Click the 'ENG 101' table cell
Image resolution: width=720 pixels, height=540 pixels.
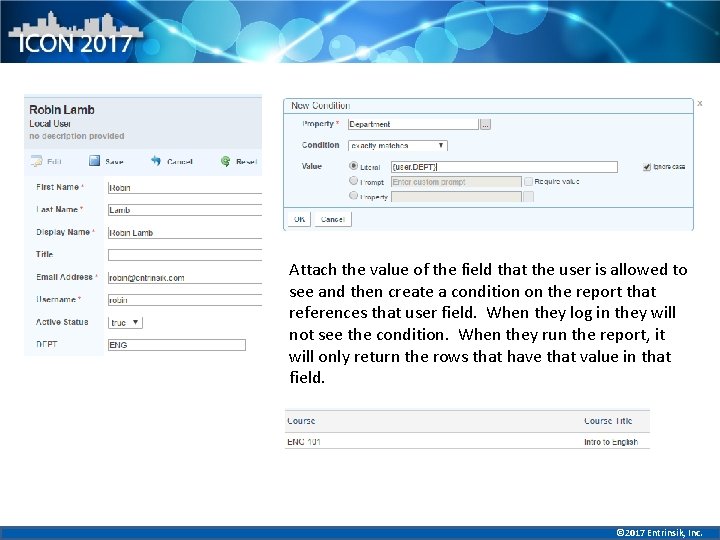[304, 442]
